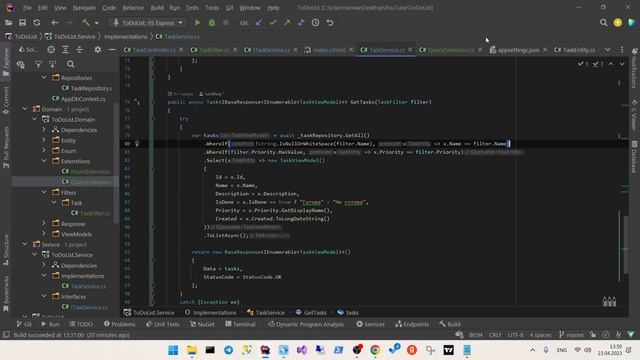Open Search Everywhere magnifier icon

pos(603,23)
